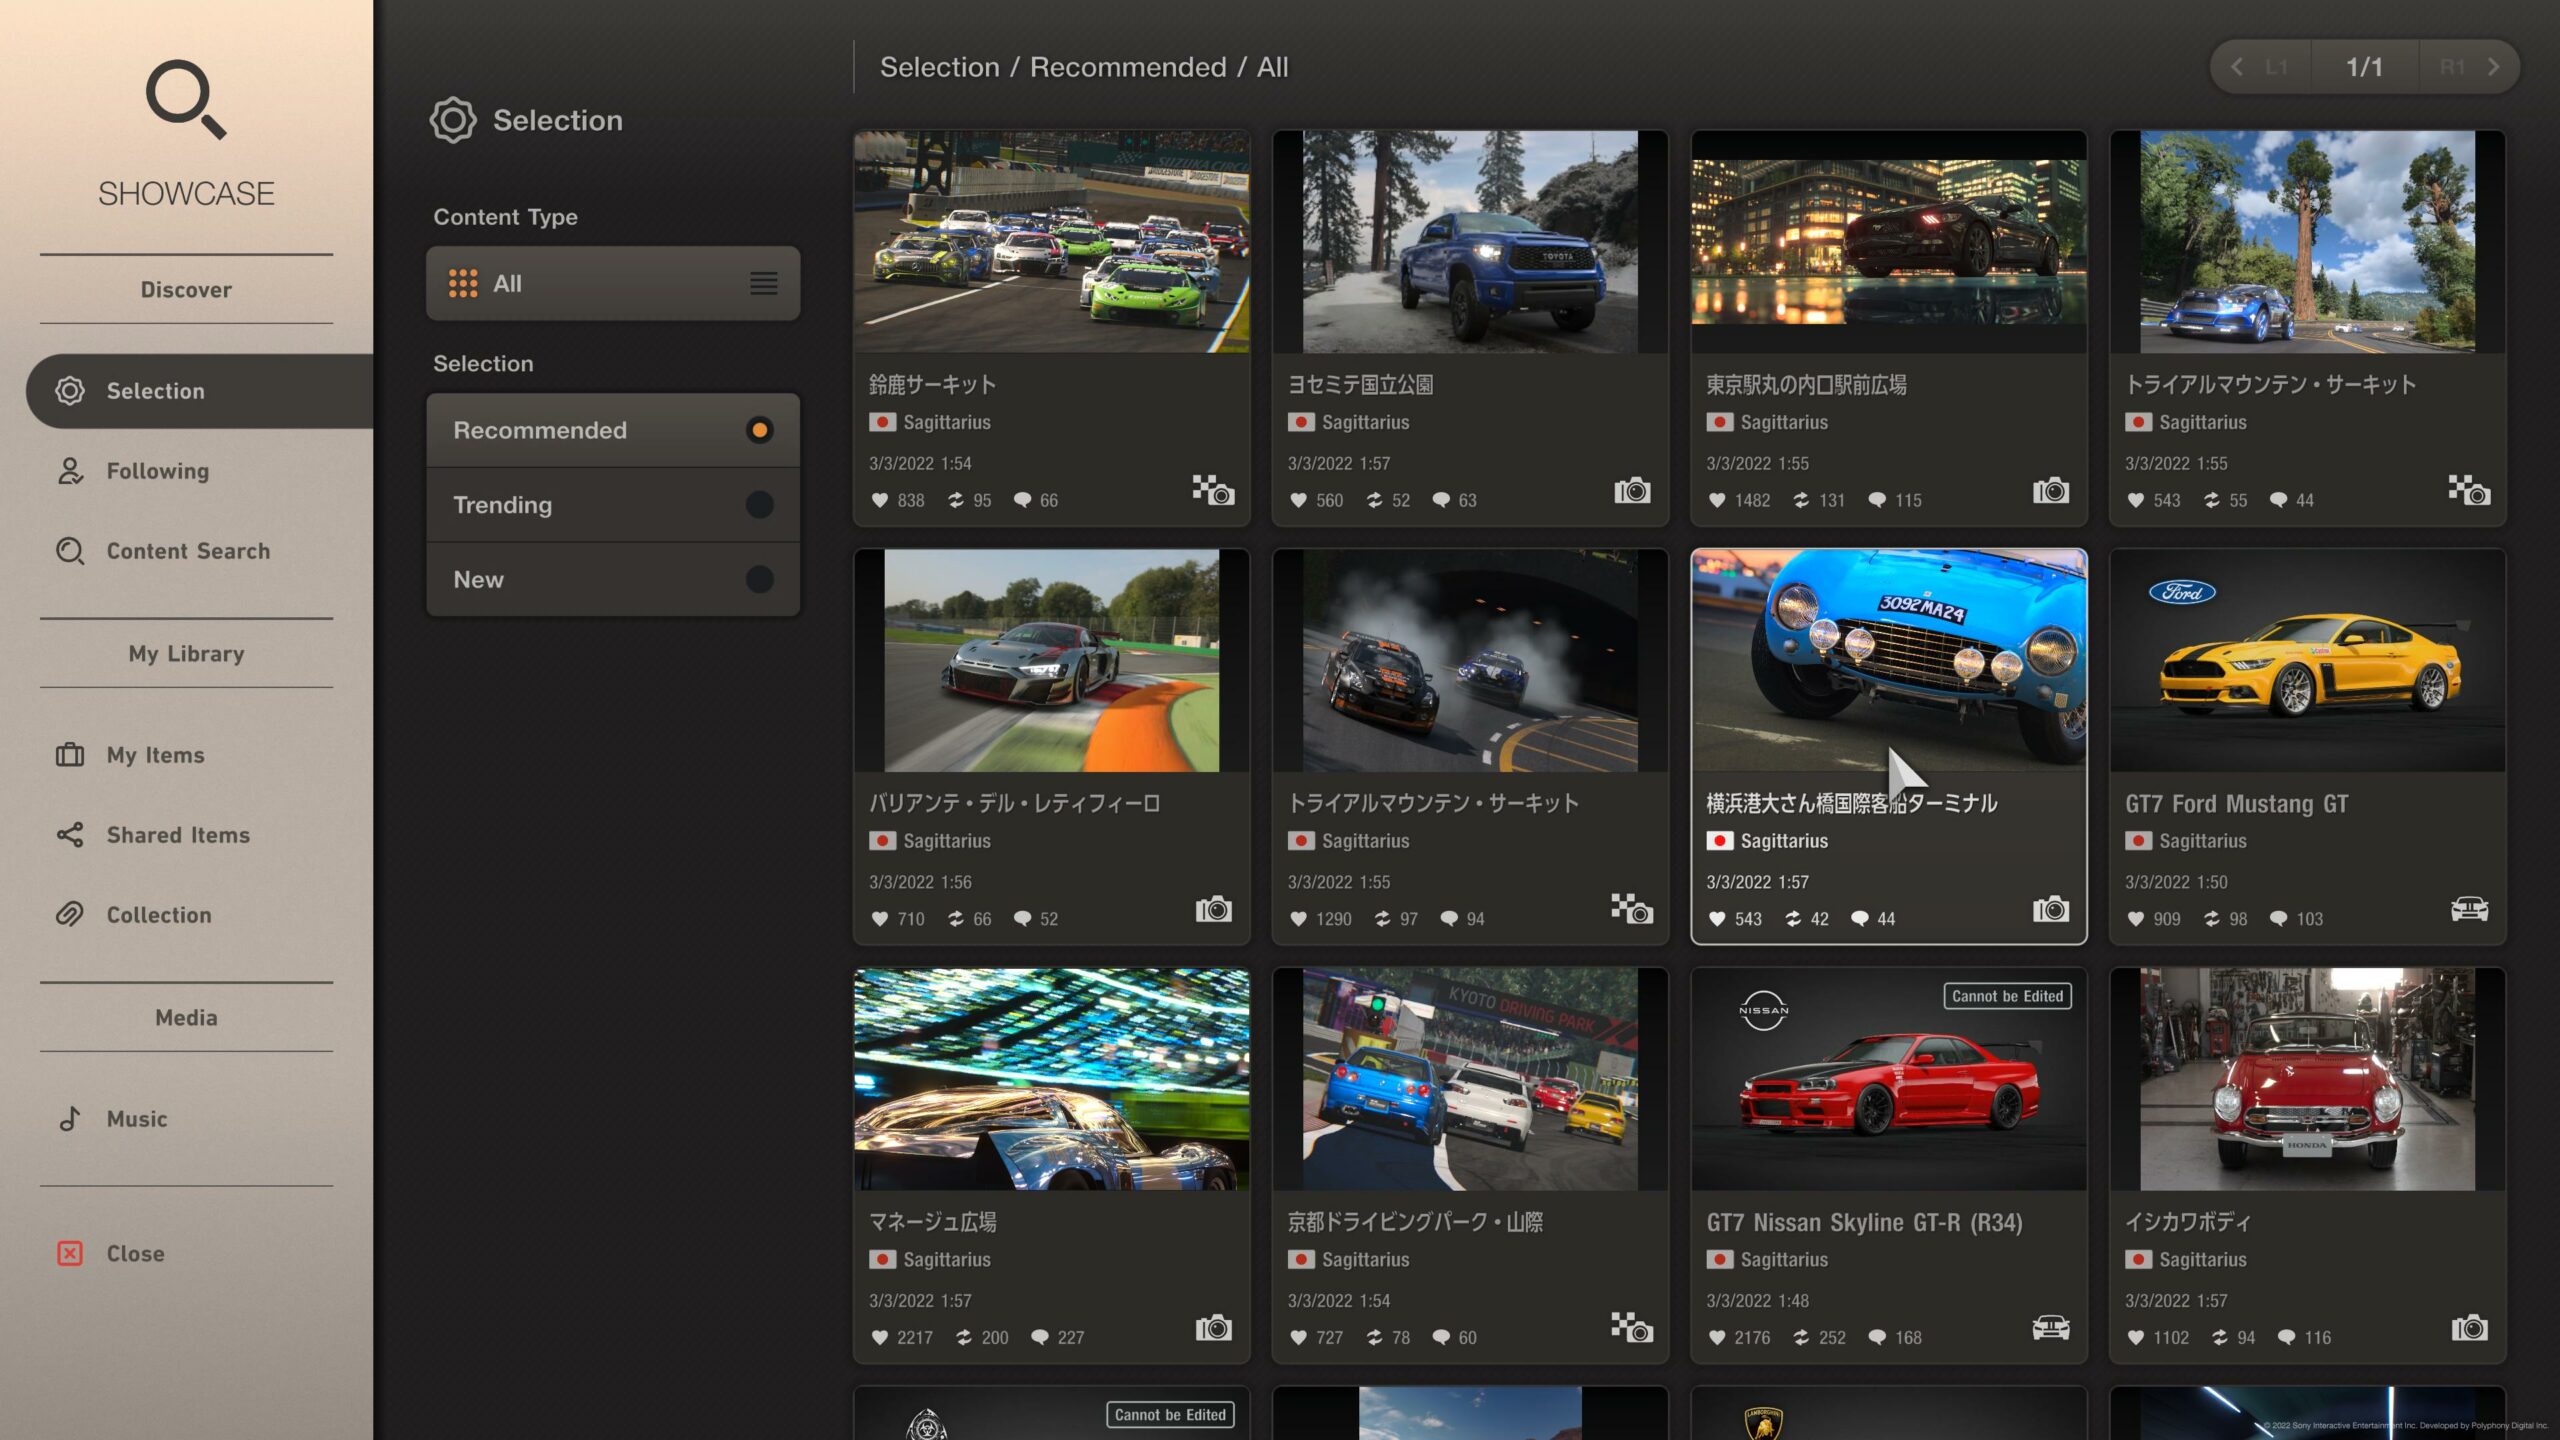Open Selection in the sidebar
Viewport: 2560px width, 1440px height.
200,391
